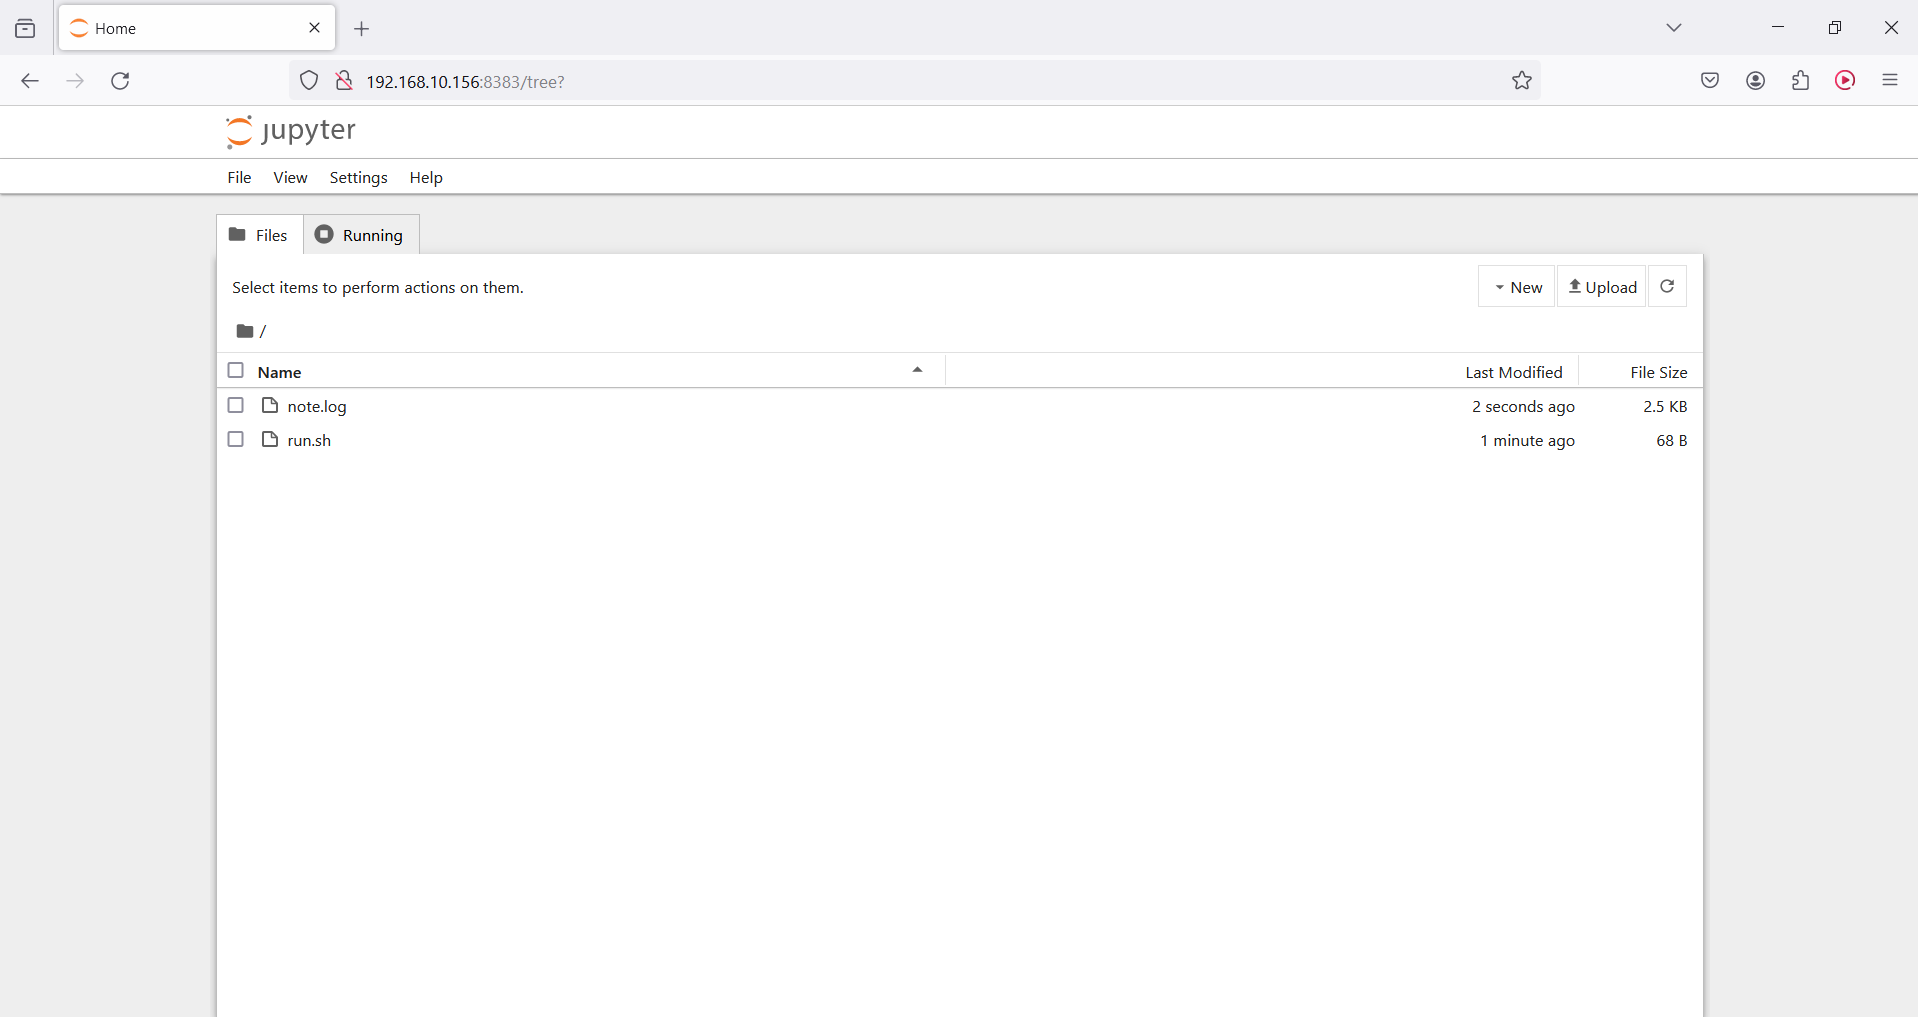This screenshot has height=1017, width=1918.
Task: Select the Home browser tab
Action: click(197, 28)
